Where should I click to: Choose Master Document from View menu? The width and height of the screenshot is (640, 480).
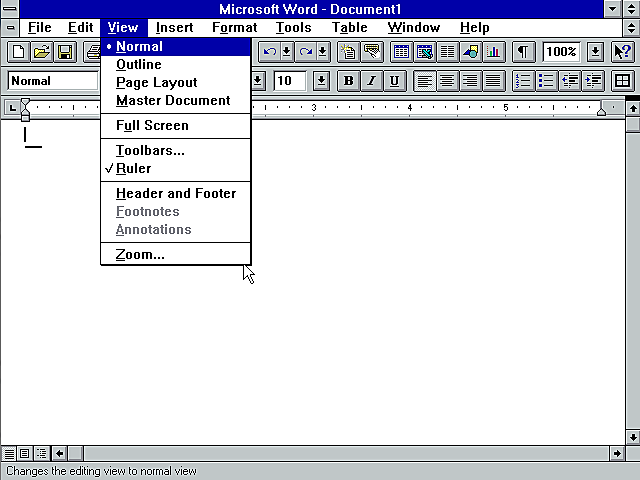[x=176, y=100]
